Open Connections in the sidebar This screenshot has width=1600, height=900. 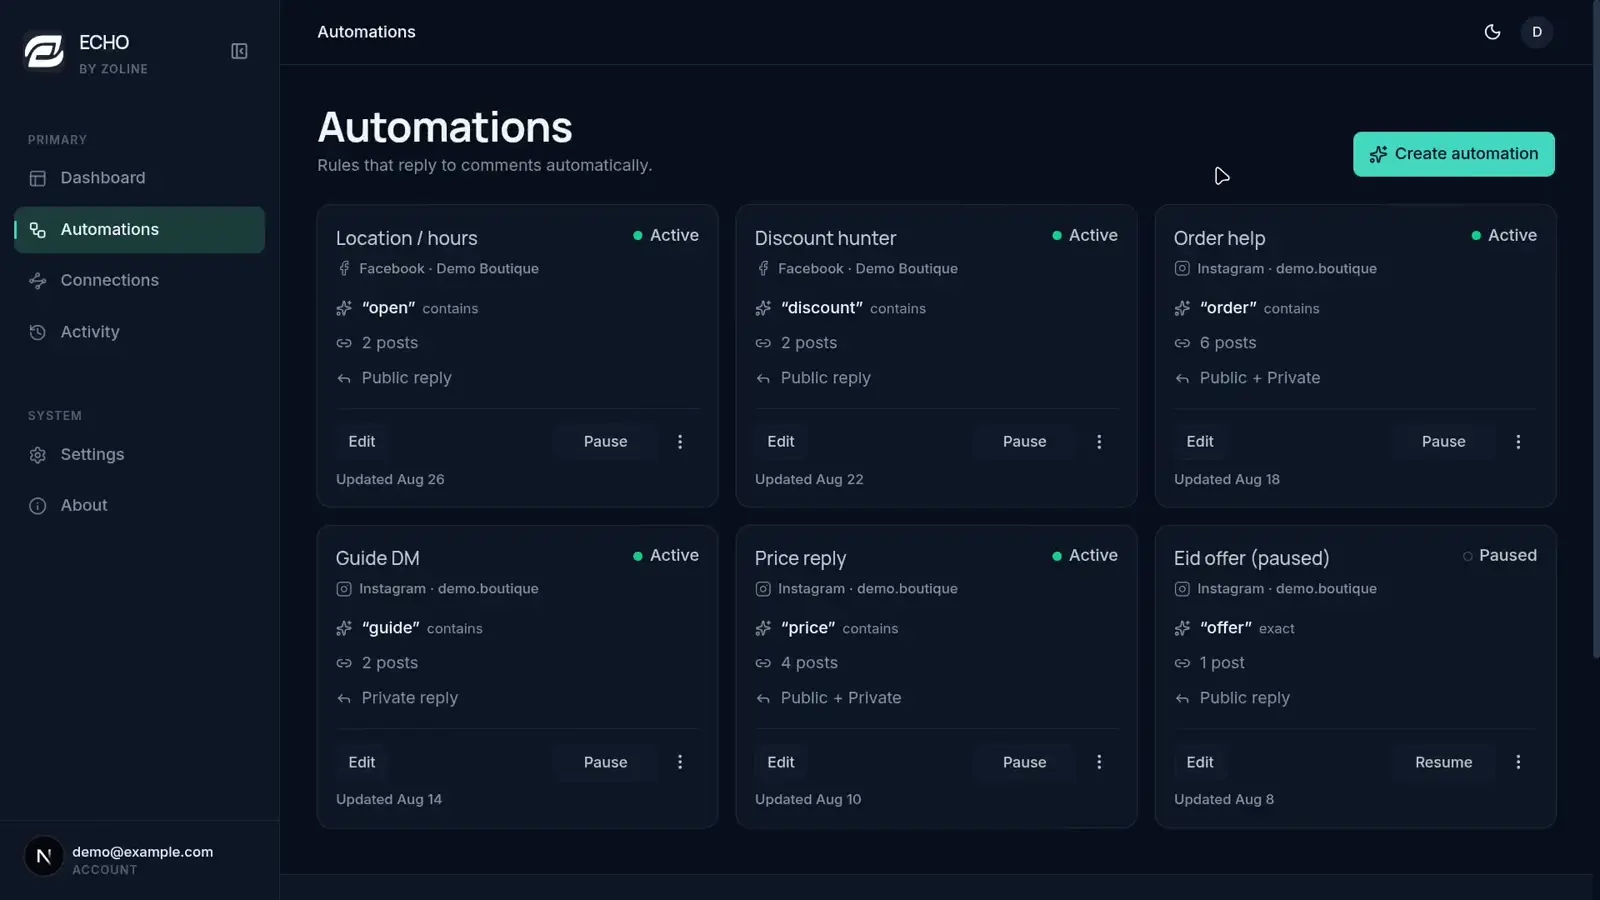139,281
